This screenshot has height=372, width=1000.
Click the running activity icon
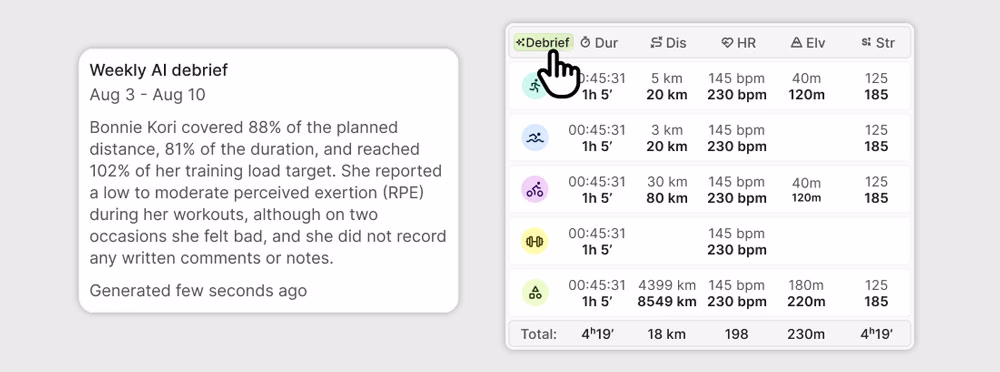(x=535, y=86)
